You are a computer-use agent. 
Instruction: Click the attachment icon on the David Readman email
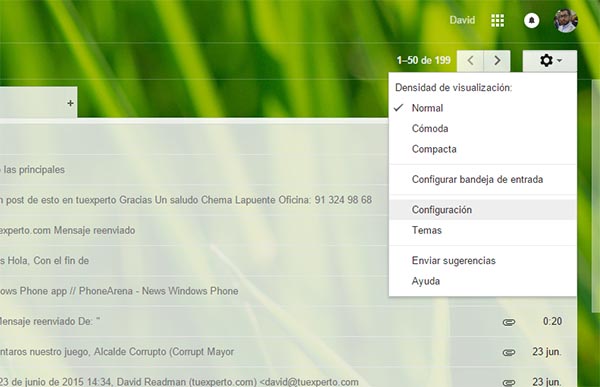509,382
